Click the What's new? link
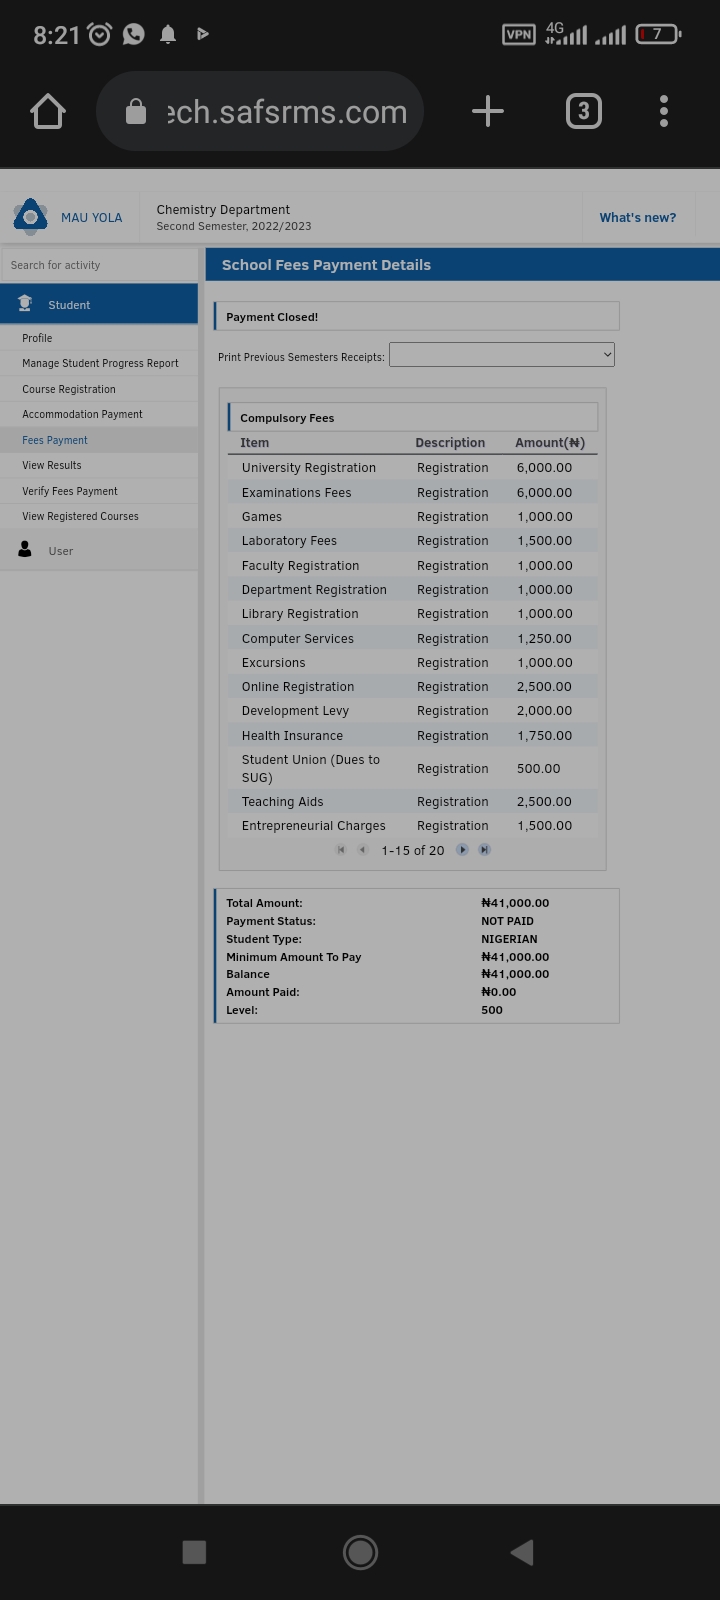This screenshot has width=720, height=1600. (638, 217)
